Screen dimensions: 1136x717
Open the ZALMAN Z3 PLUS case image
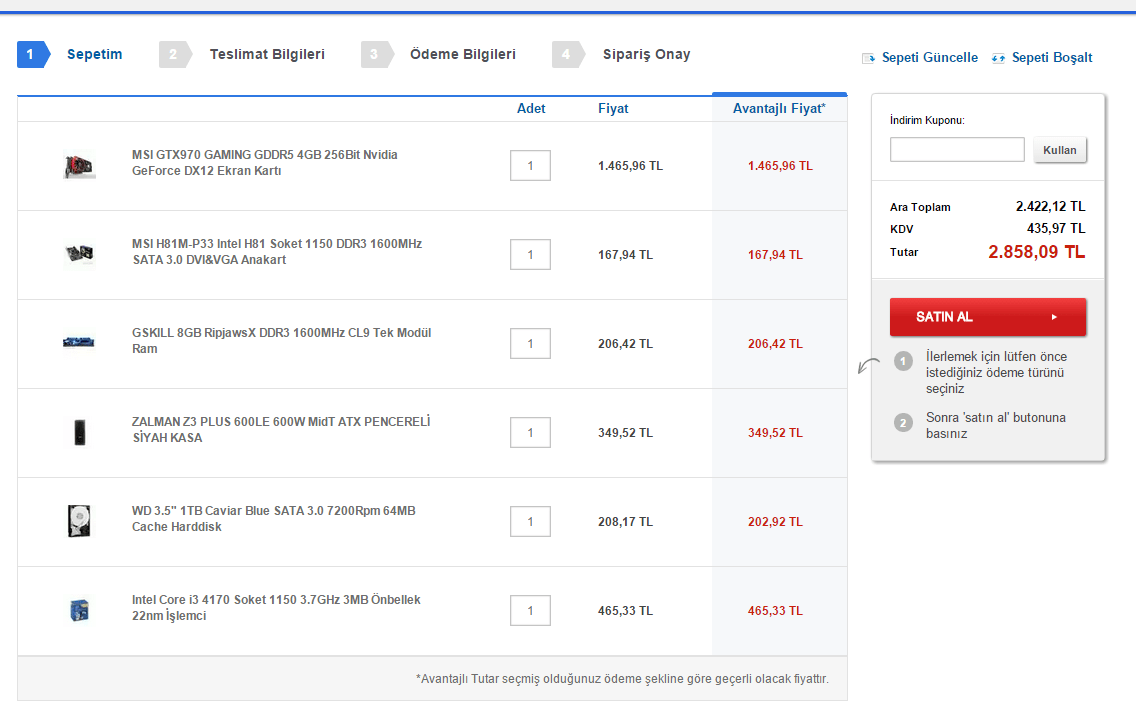(x=79, y=431)
